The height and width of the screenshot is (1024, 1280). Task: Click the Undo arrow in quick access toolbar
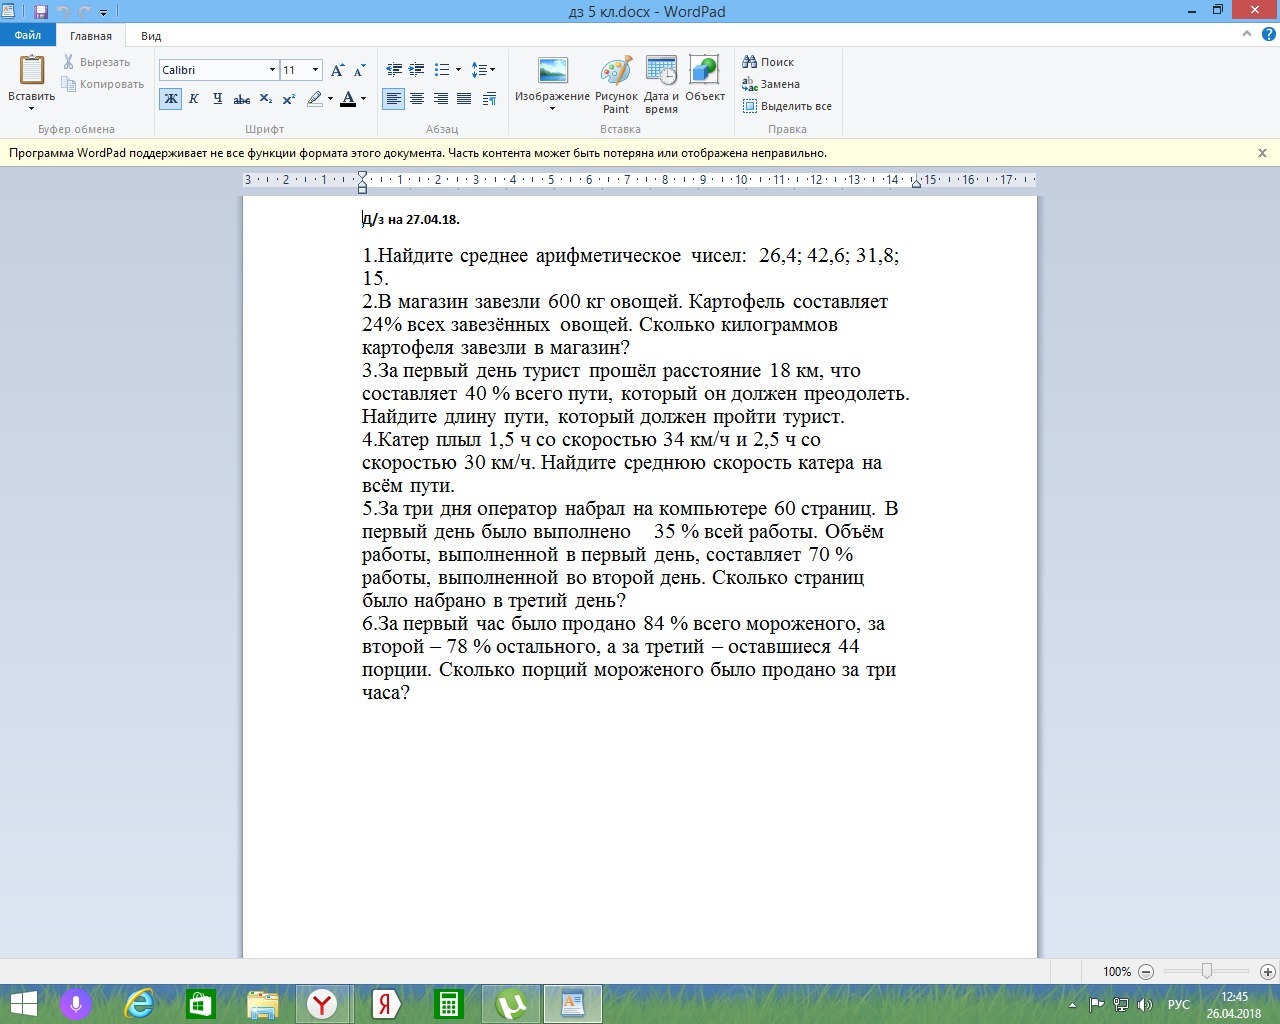click(63, 12)
